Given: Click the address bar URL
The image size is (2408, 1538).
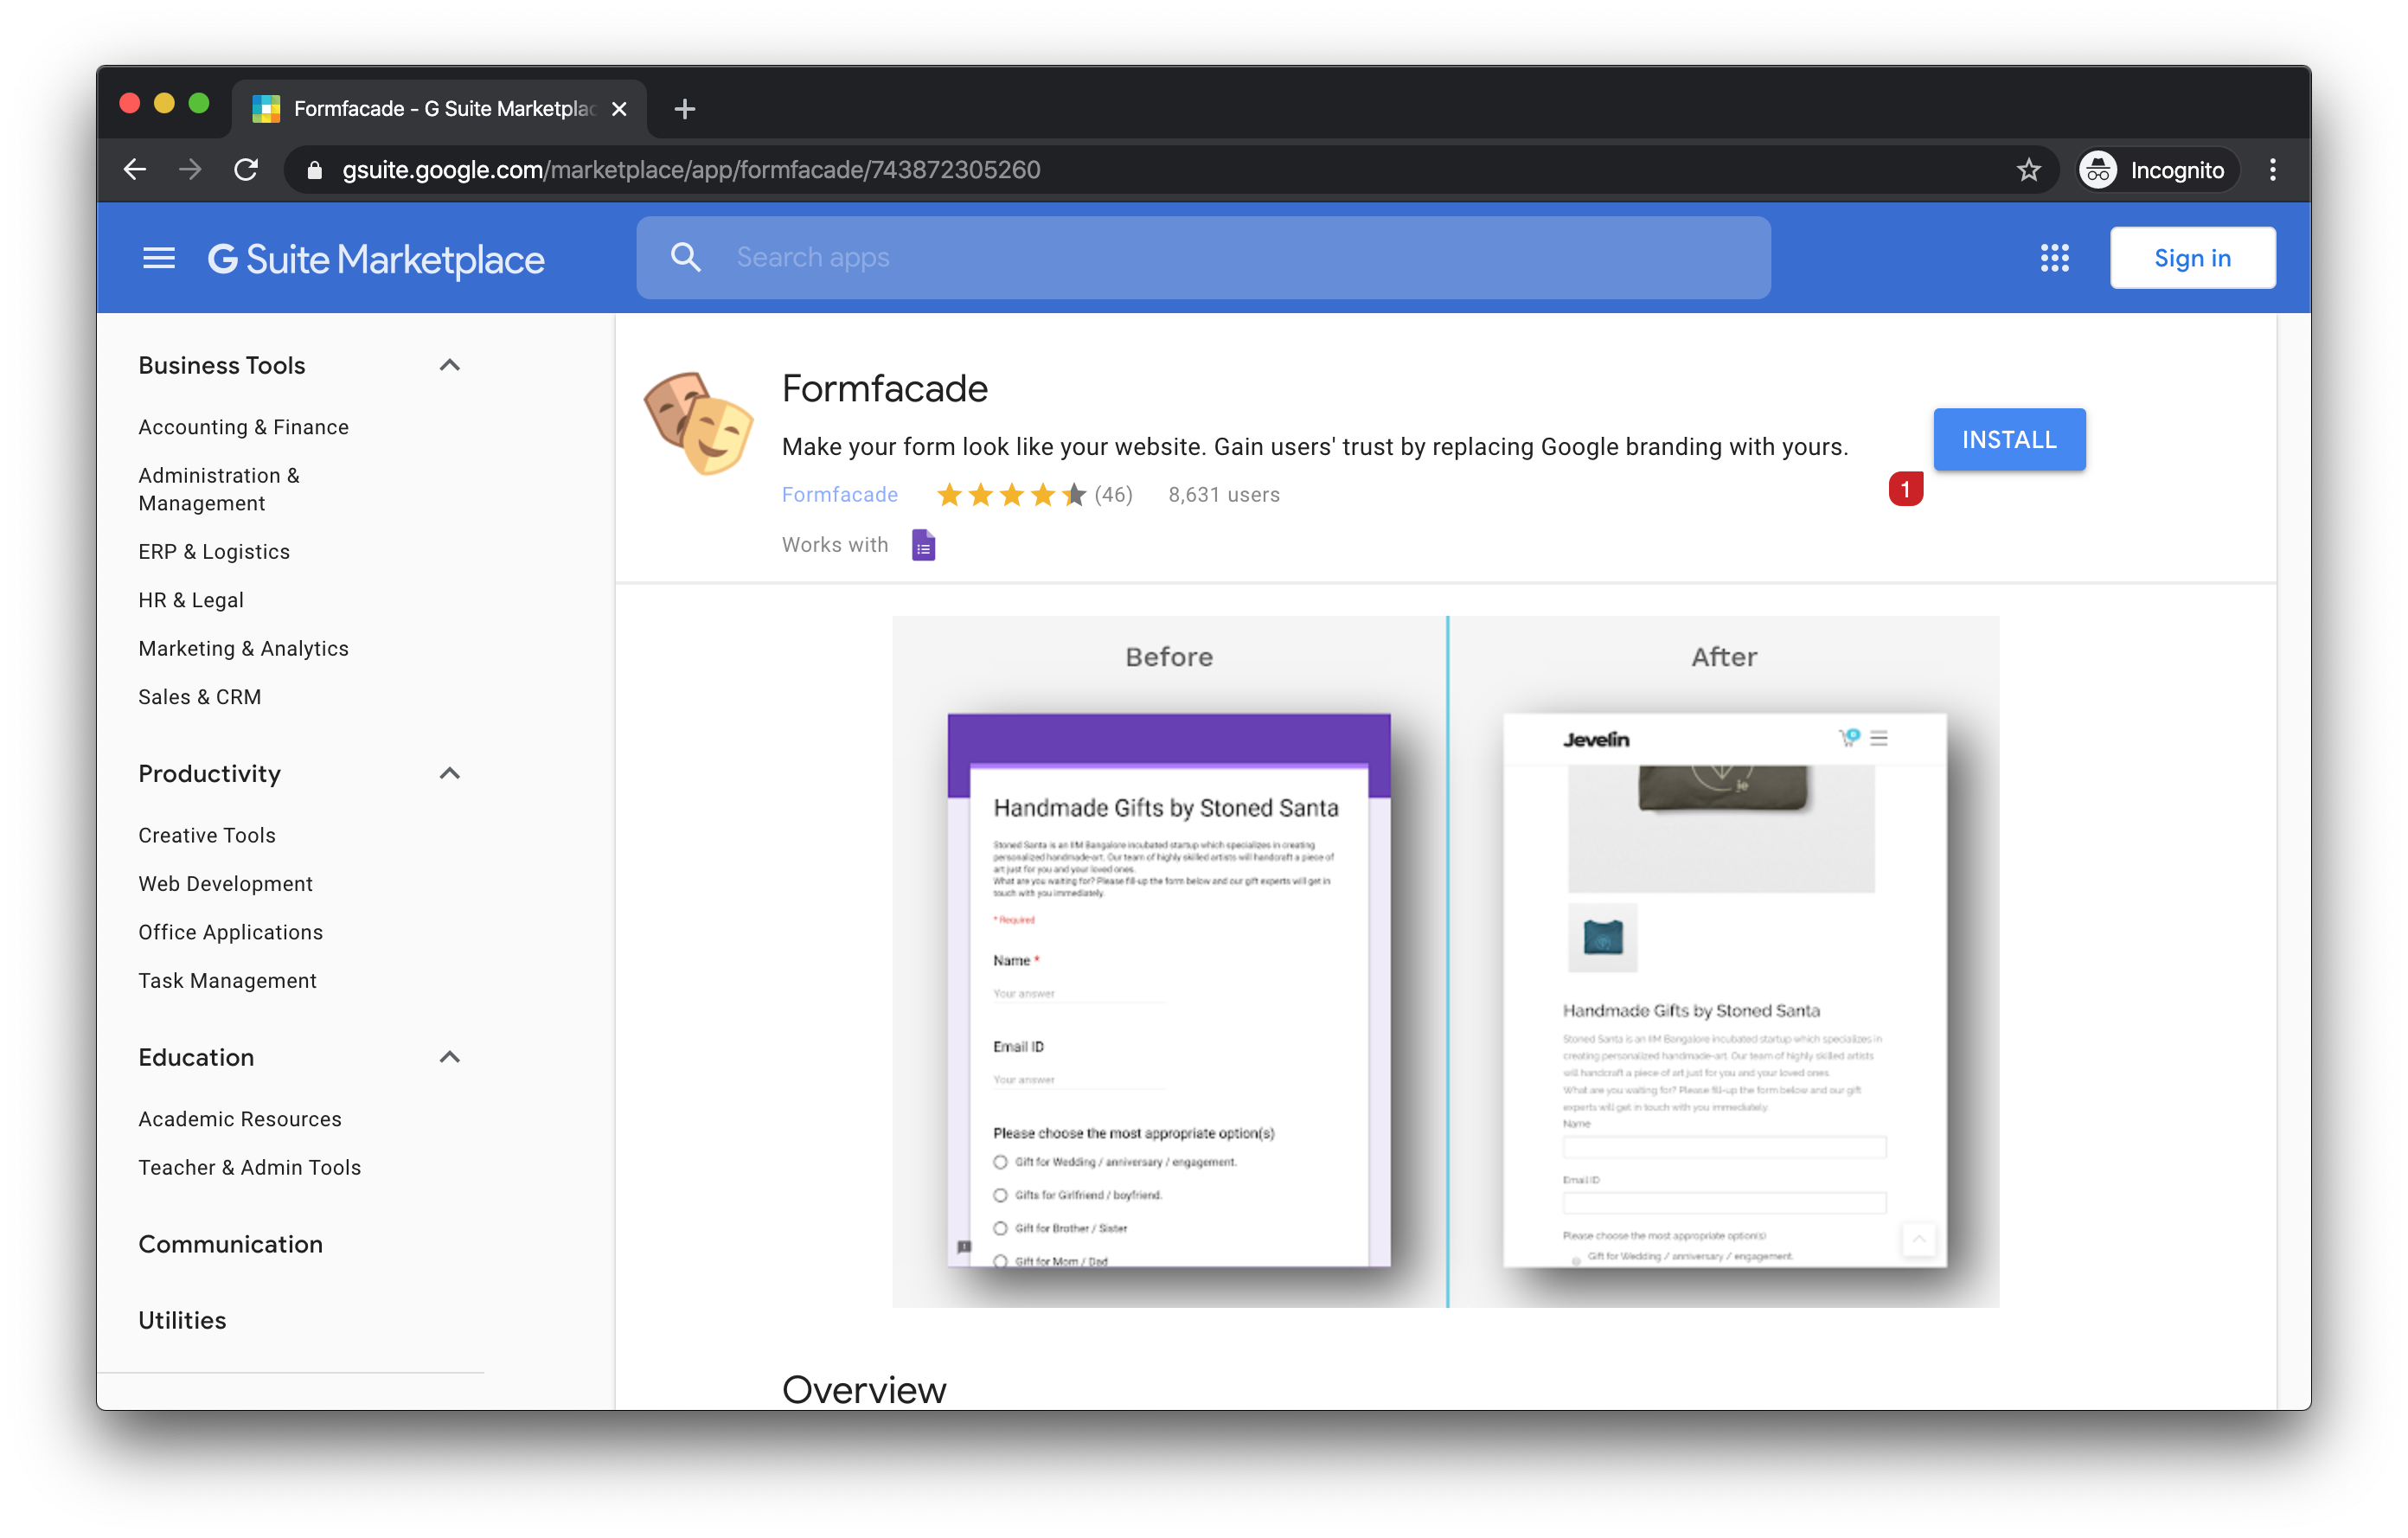Looking at the screenshot, I should point(691,170).
